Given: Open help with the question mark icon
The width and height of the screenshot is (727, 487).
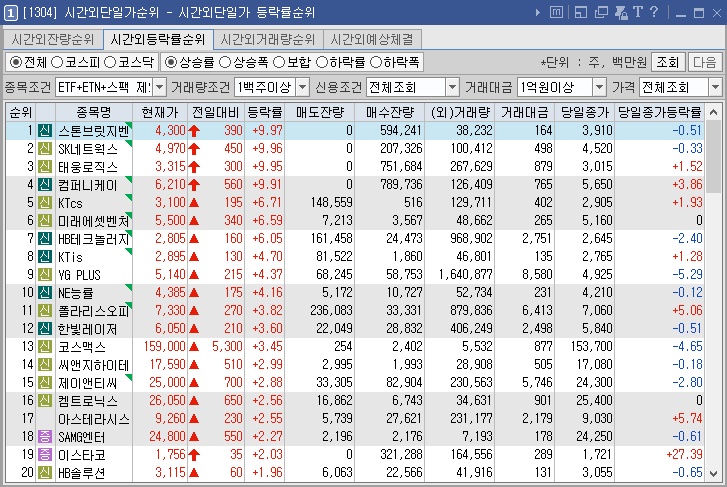Looking at the screenshot, I should [654, 12].
